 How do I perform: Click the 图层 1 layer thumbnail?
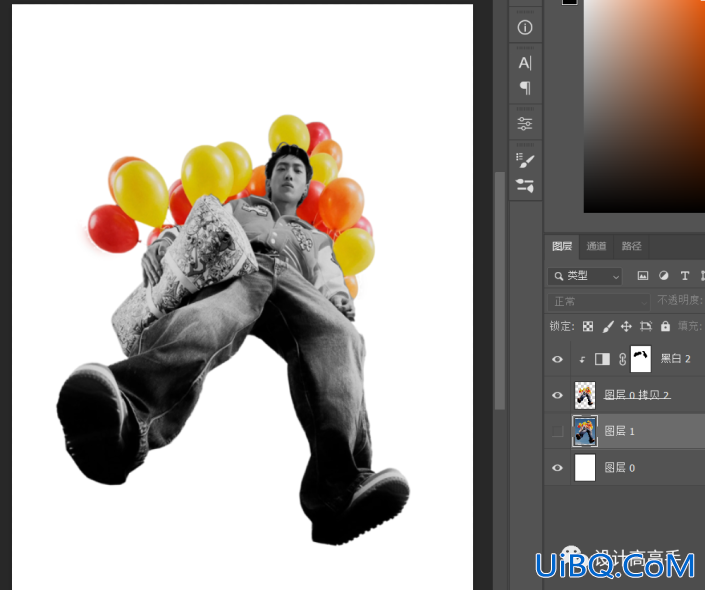(x=585, y=431)
